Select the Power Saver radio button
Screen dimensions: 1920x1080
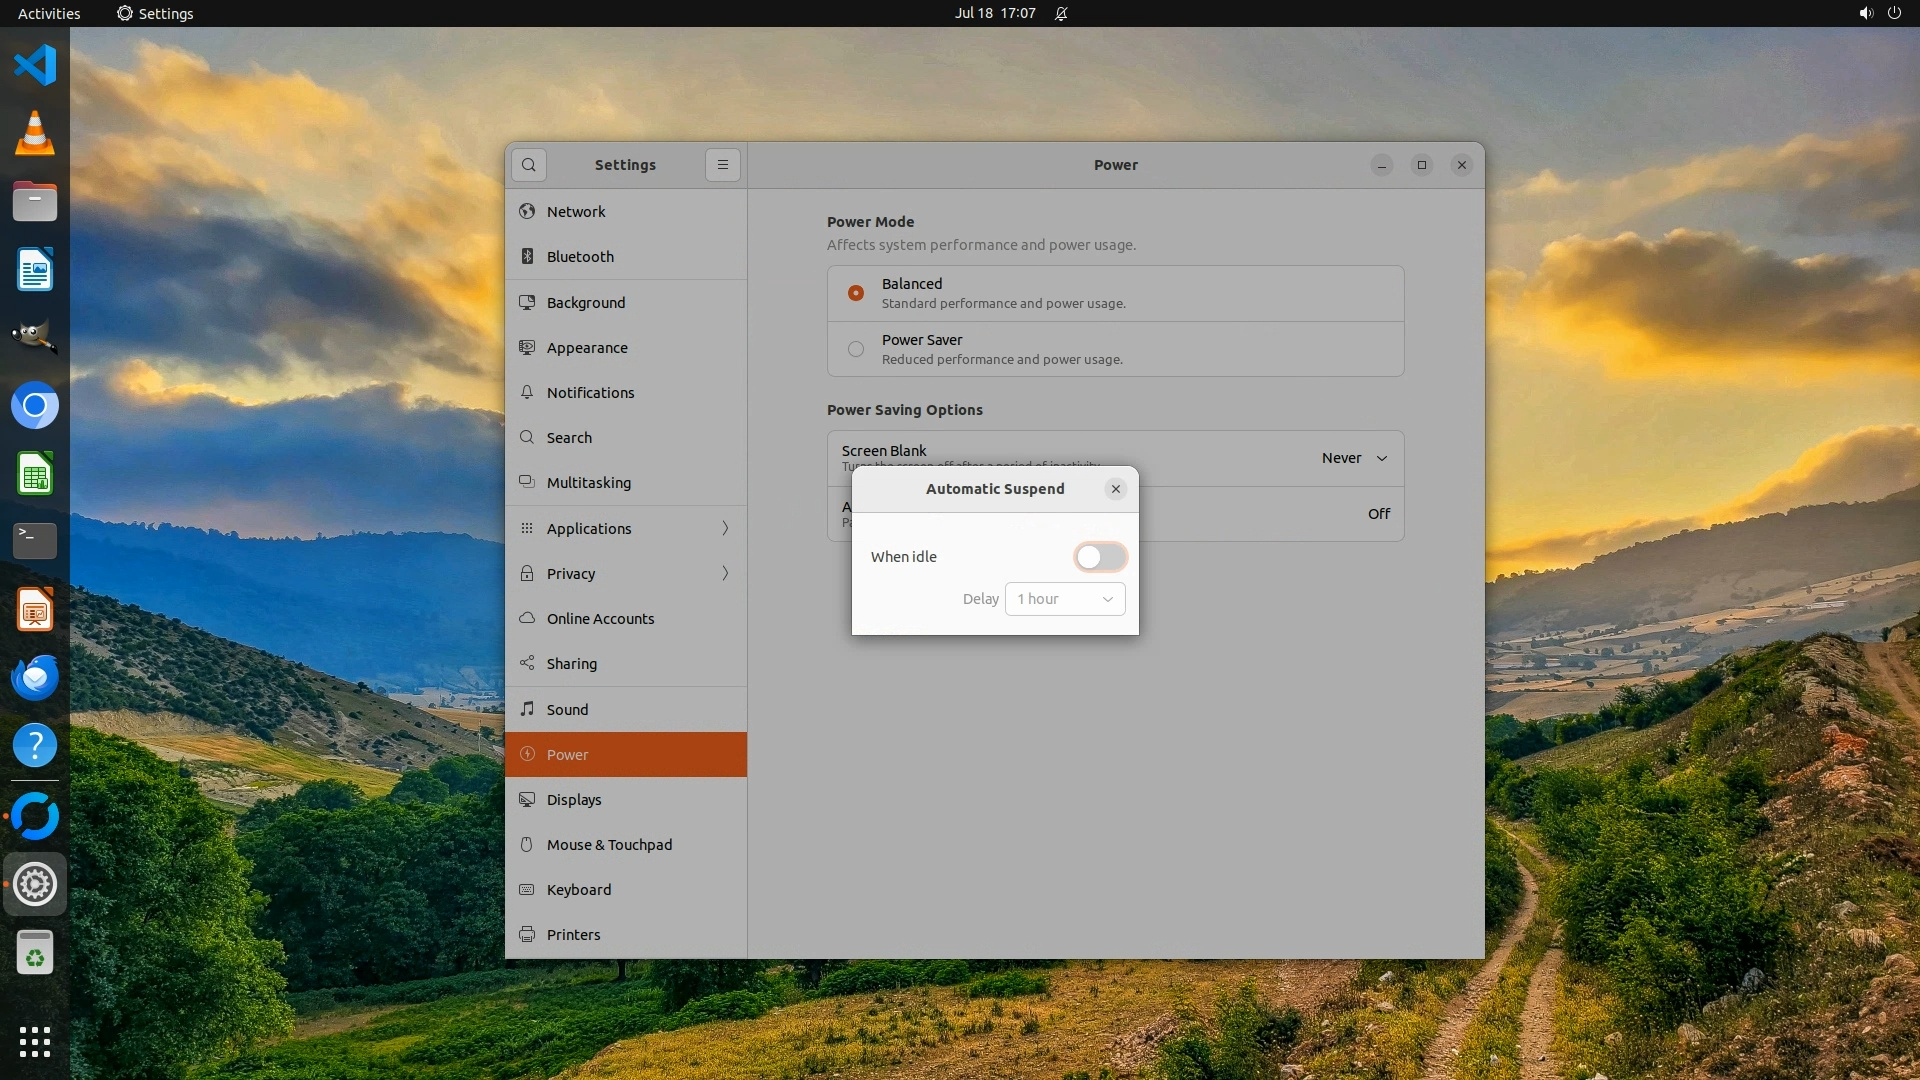click(x=856, y=349)
